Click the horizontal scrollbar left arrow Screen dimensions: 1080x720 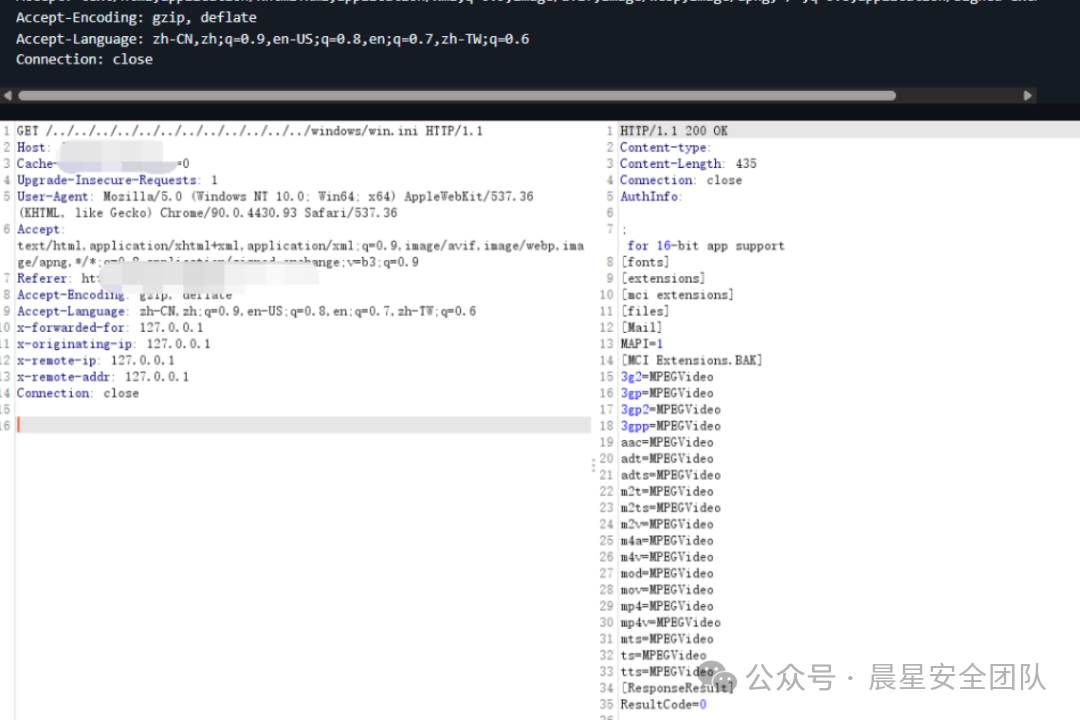[x=8, y=96]
